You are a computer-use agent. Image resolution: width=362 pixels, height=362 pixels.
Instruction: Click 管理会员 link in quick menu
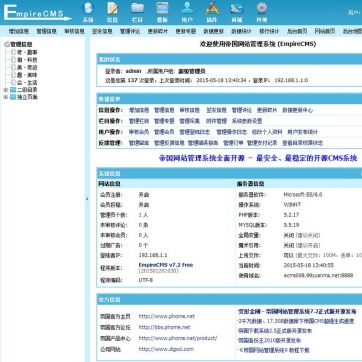[x=164, y=132]
